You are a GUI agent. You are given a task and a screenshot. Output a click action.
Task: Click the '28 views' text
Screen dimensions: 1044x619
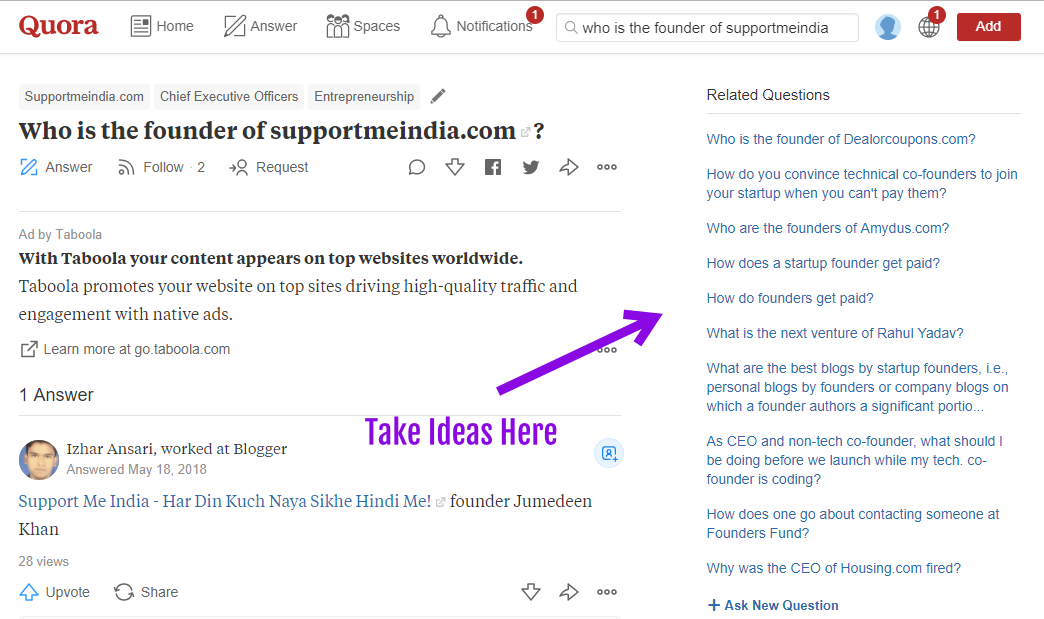(43, 562)
